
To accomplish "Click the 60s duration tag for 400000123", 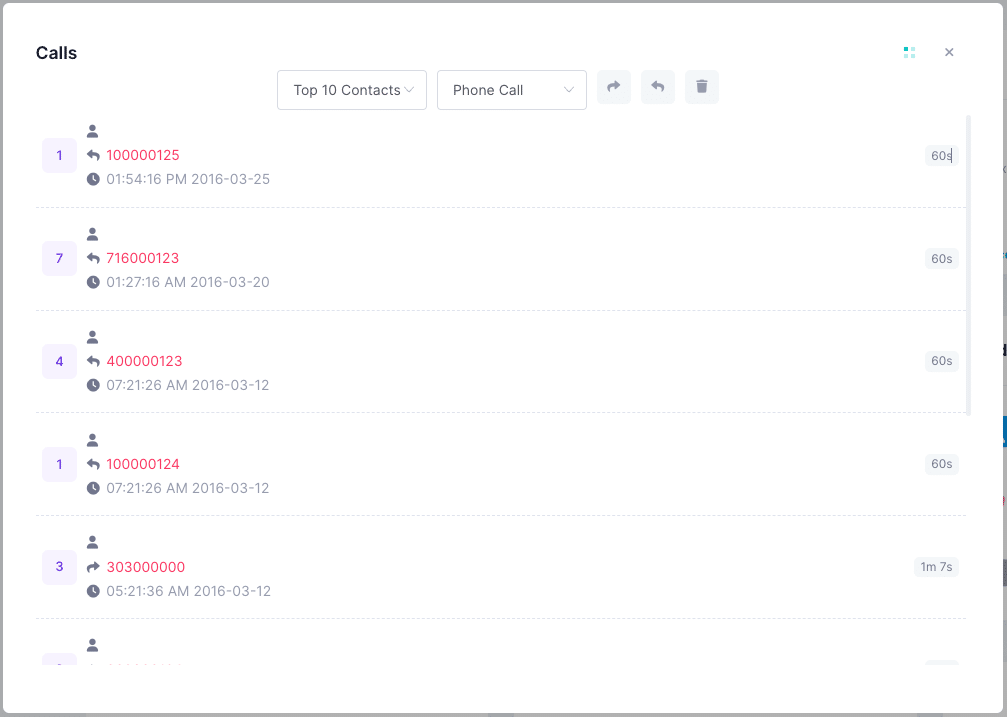I will [x=941, y=361].
